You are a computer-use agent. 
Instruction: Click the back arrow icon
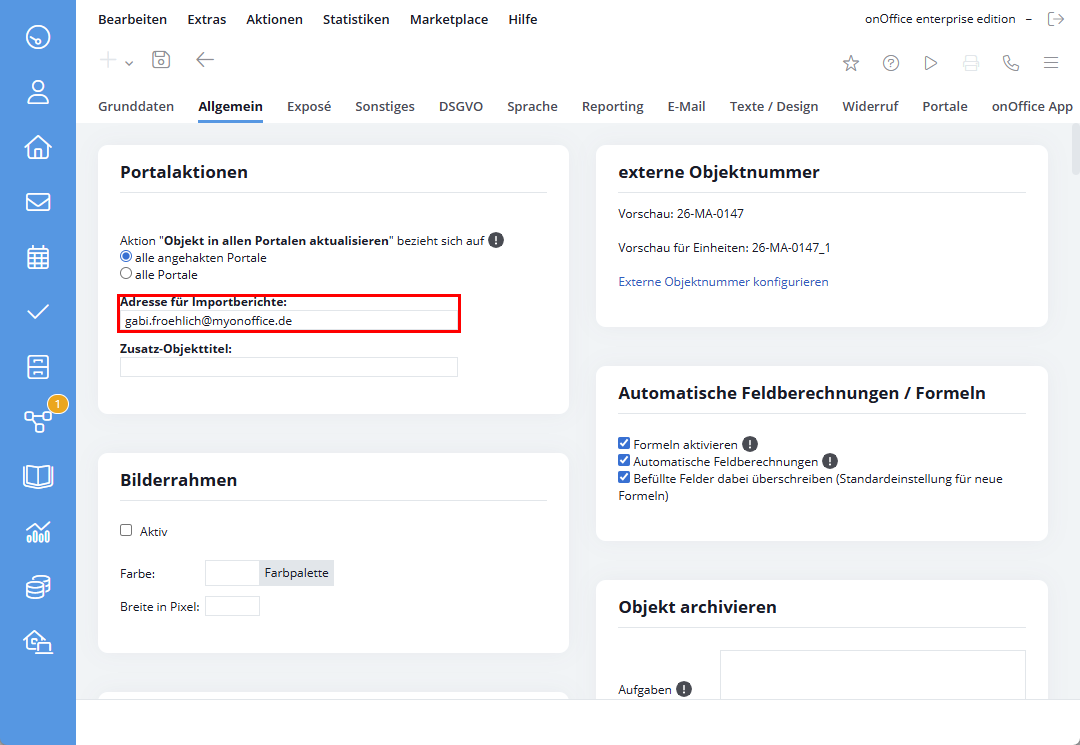point(205,60)
